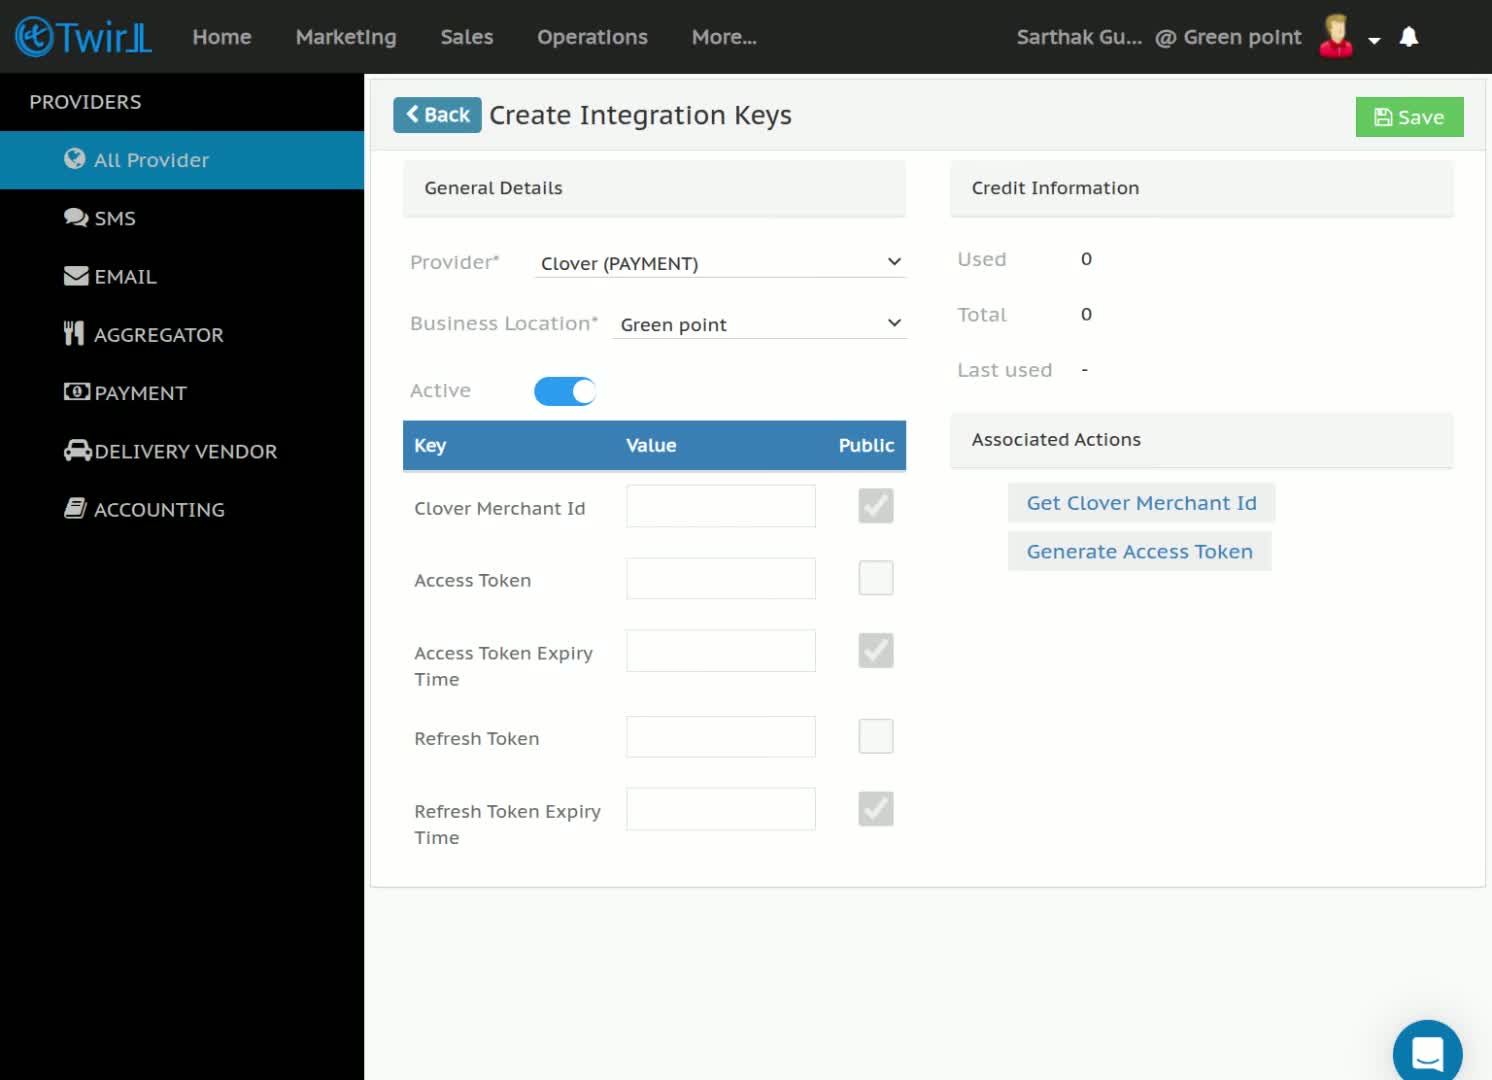This screenshot has height=1080, width=1492.
Task: Click the SMS chat bubbles icon
Action: 76,218
